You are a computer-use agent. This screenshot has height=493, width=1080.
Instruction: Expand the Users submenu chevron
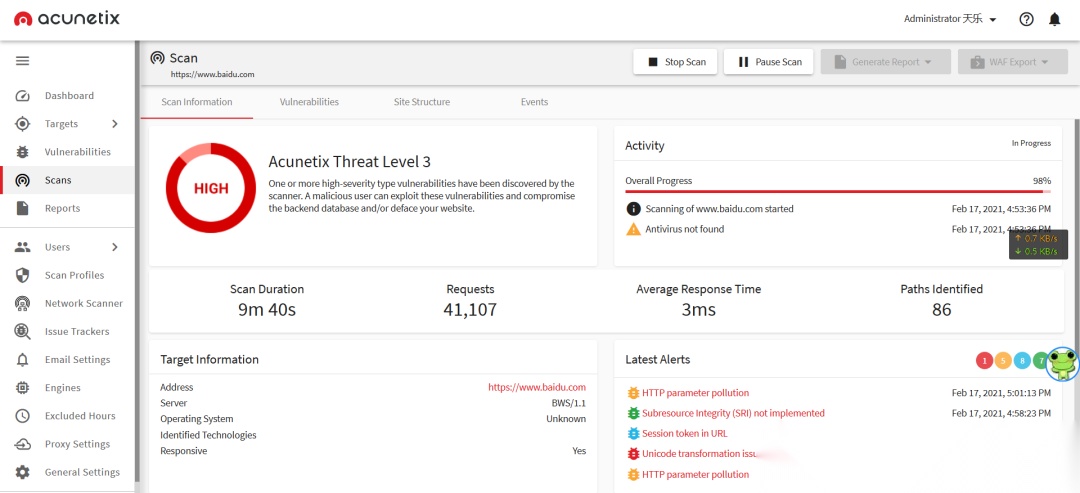(x=115, y=247)
